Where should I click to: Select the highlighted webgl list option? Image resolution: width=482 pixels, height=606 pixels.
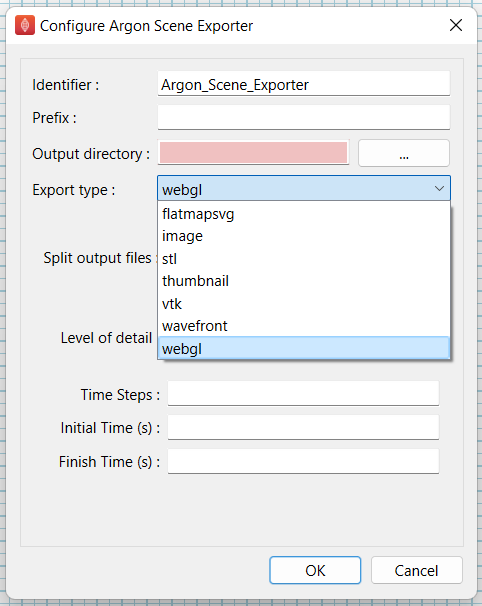click(x=304, y=349)
